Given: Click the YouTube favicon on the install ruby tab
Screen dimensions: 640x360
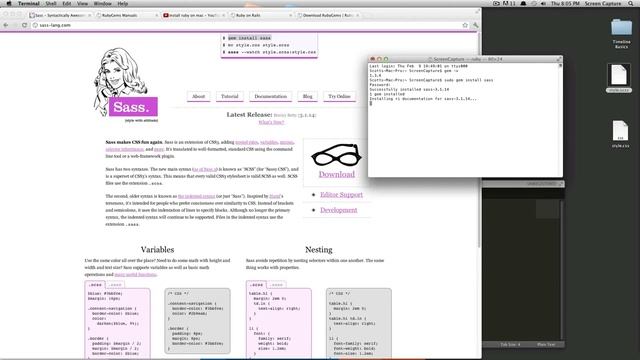Looking at the screenshot, I should (166, 16).
